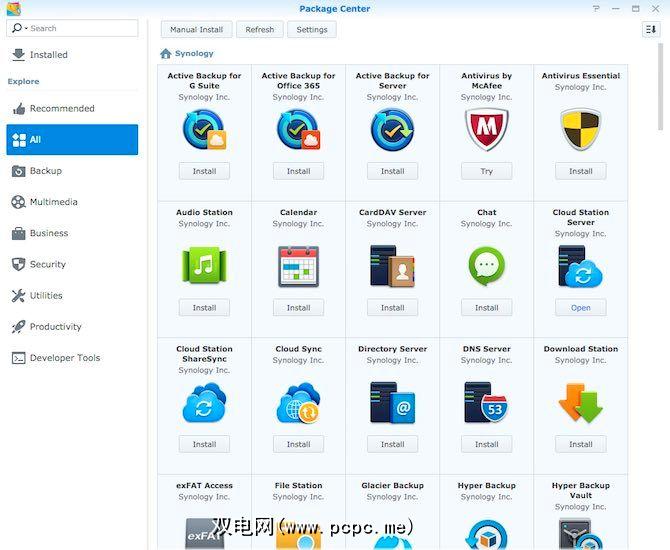Select the Antivirus Essential shield icon
This screenshot has width=670, height=550.
tap(581, 130)
